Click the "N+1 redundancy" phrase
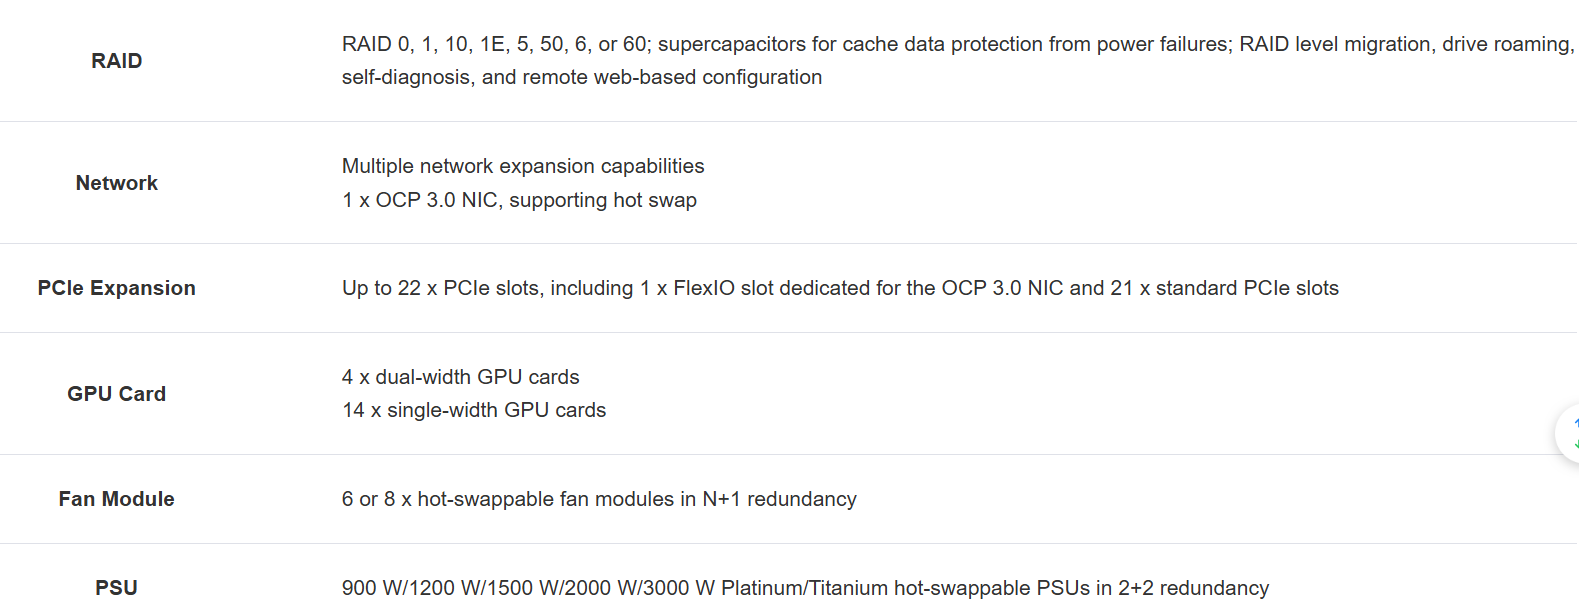 point(779,499)
